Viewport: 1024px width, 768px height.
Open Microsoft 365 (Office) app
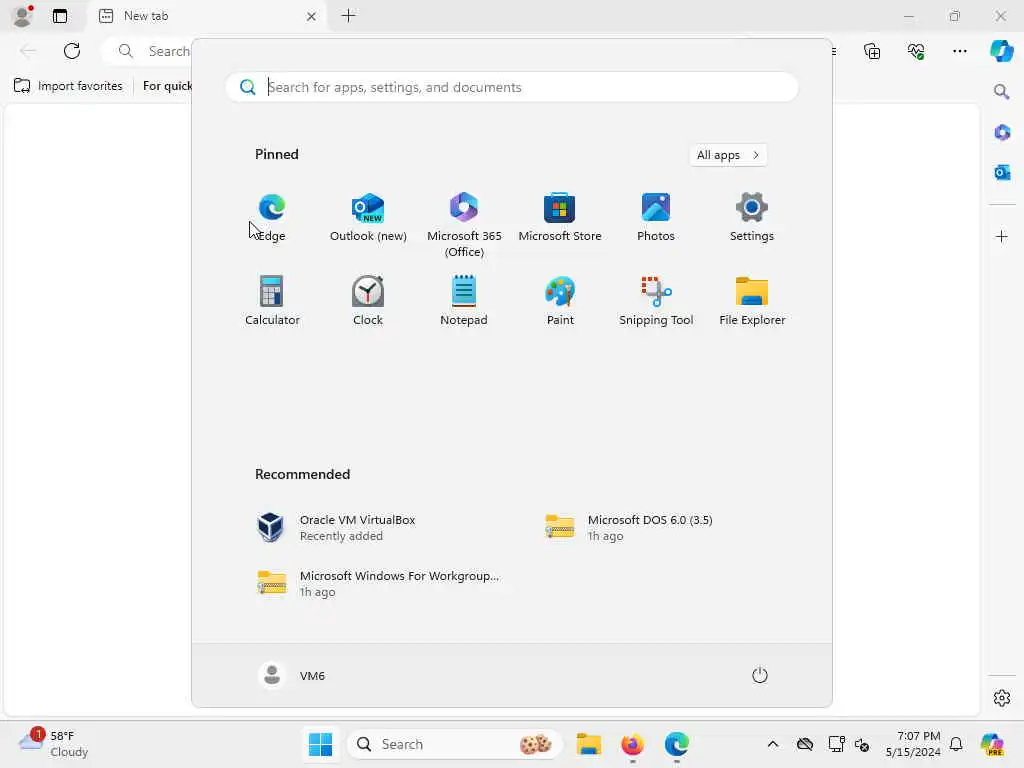point(464,225)
